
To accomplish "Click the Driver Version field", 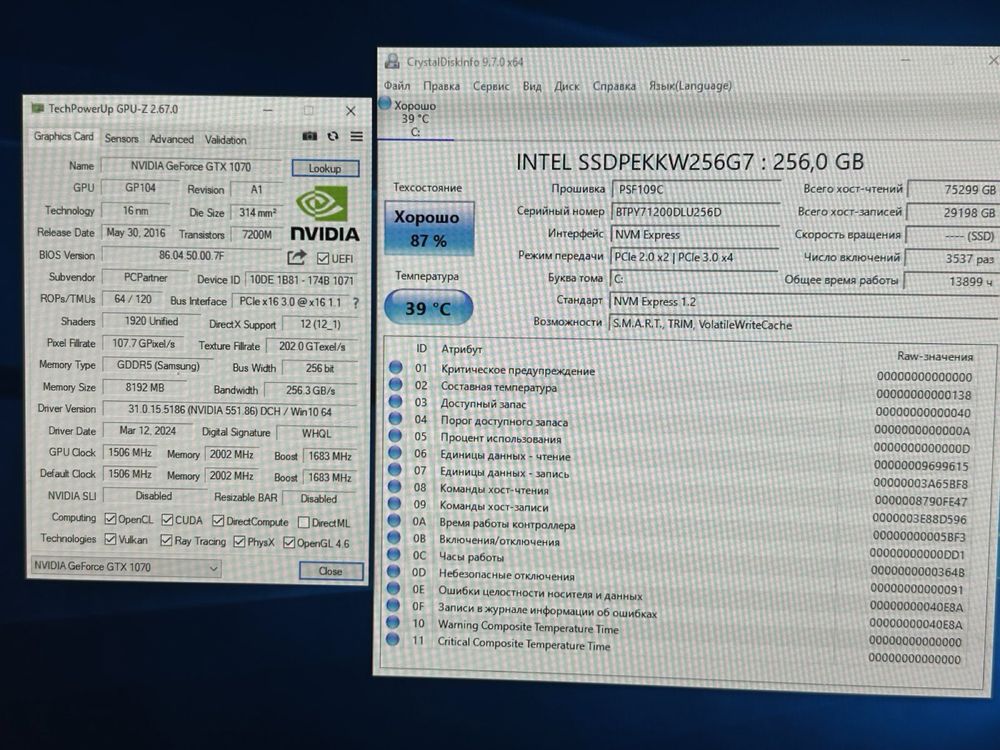I will click(230, 411).
